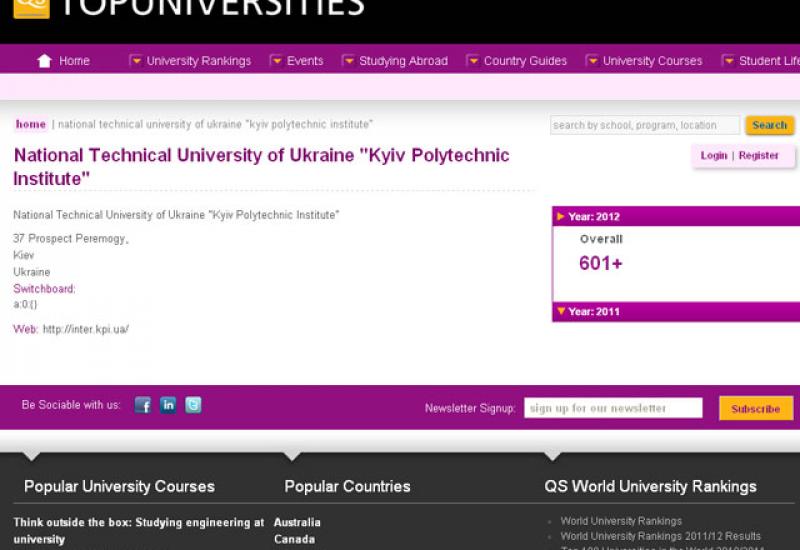Viewport: 800px width, 550px height.
Task: Click the Popular Countries footer heading
Action: 347,486
